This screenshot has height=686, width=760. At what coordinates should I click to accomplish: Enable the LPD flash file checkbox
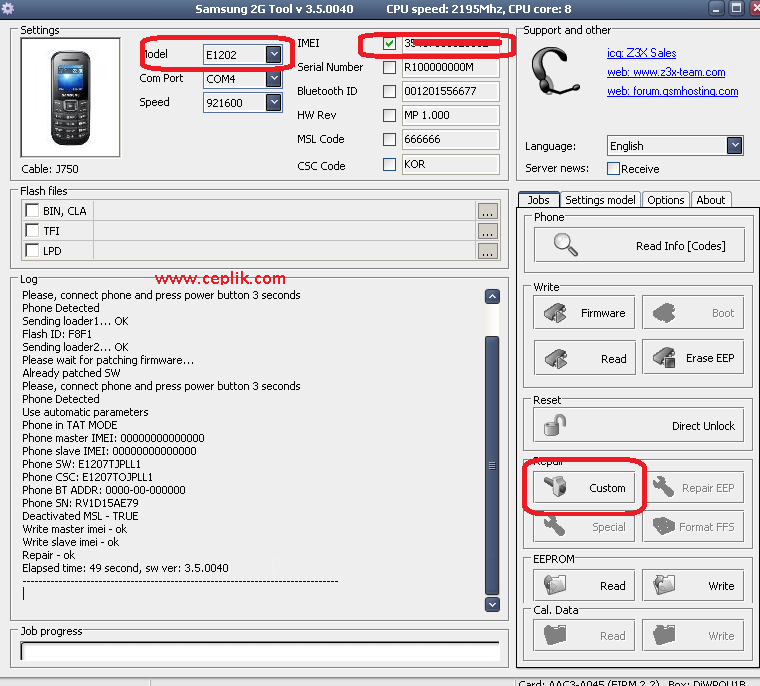tap(32, 251)
